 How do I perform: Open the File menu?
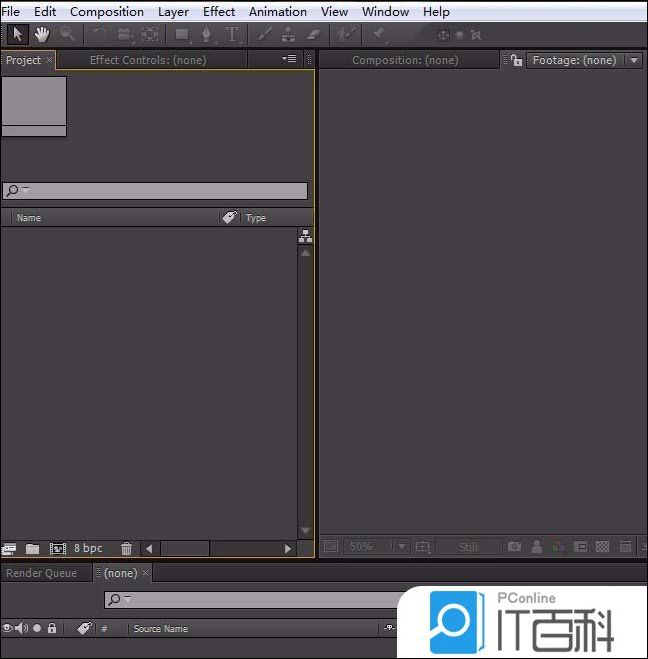click(11, 11)
